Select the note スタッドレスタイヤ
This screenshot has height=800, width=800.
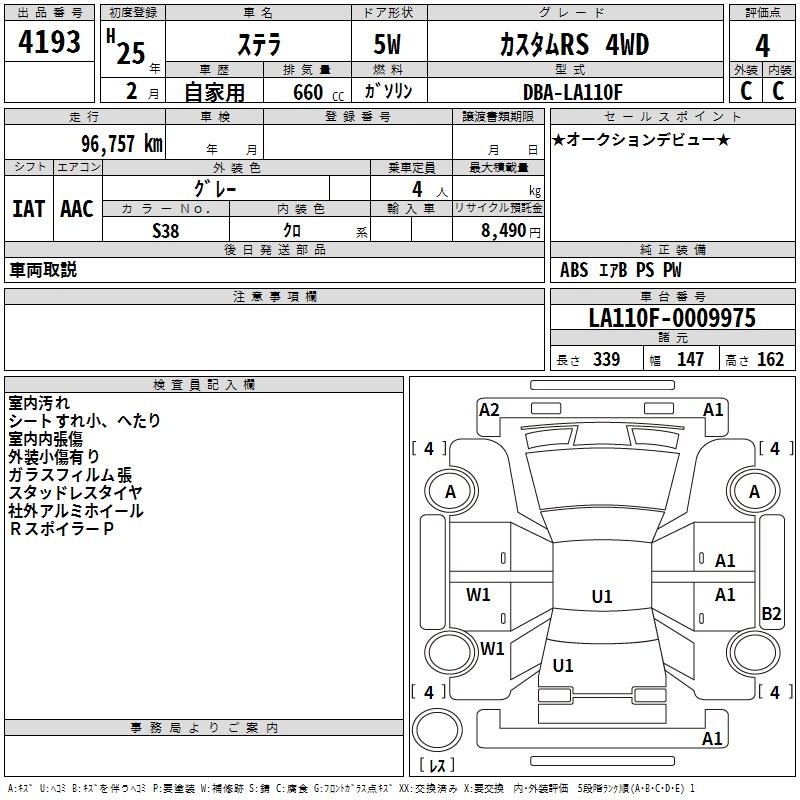[x=76, y=493]
